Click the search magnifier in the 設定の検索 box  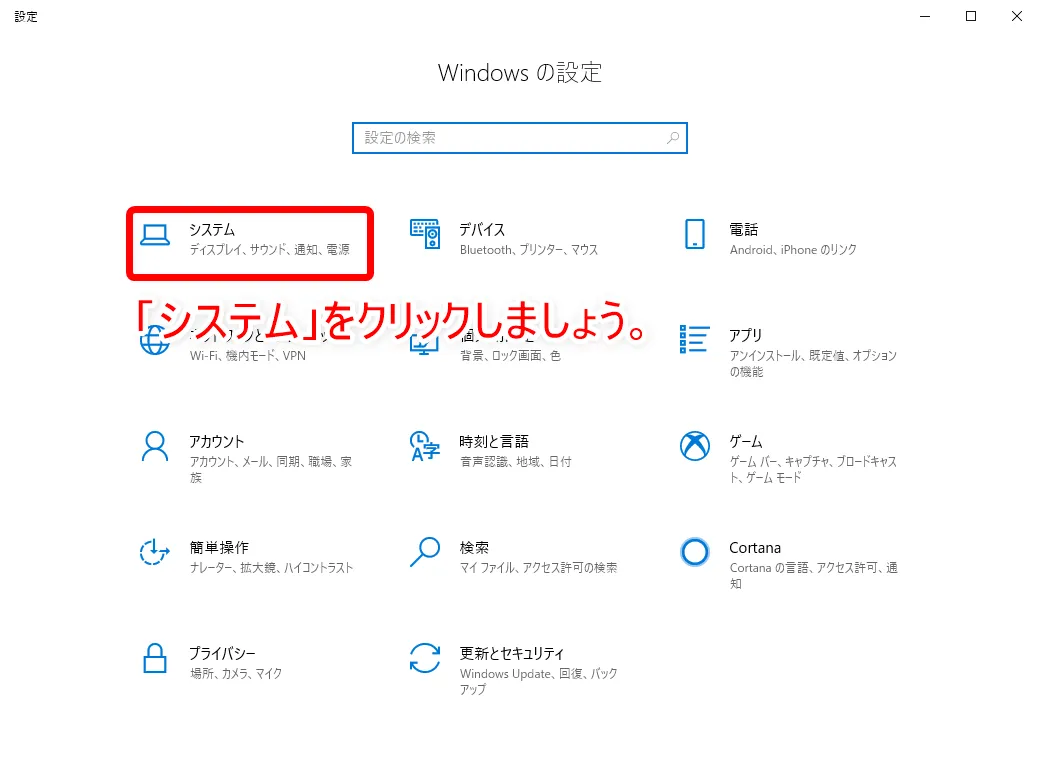pos(673,138)
